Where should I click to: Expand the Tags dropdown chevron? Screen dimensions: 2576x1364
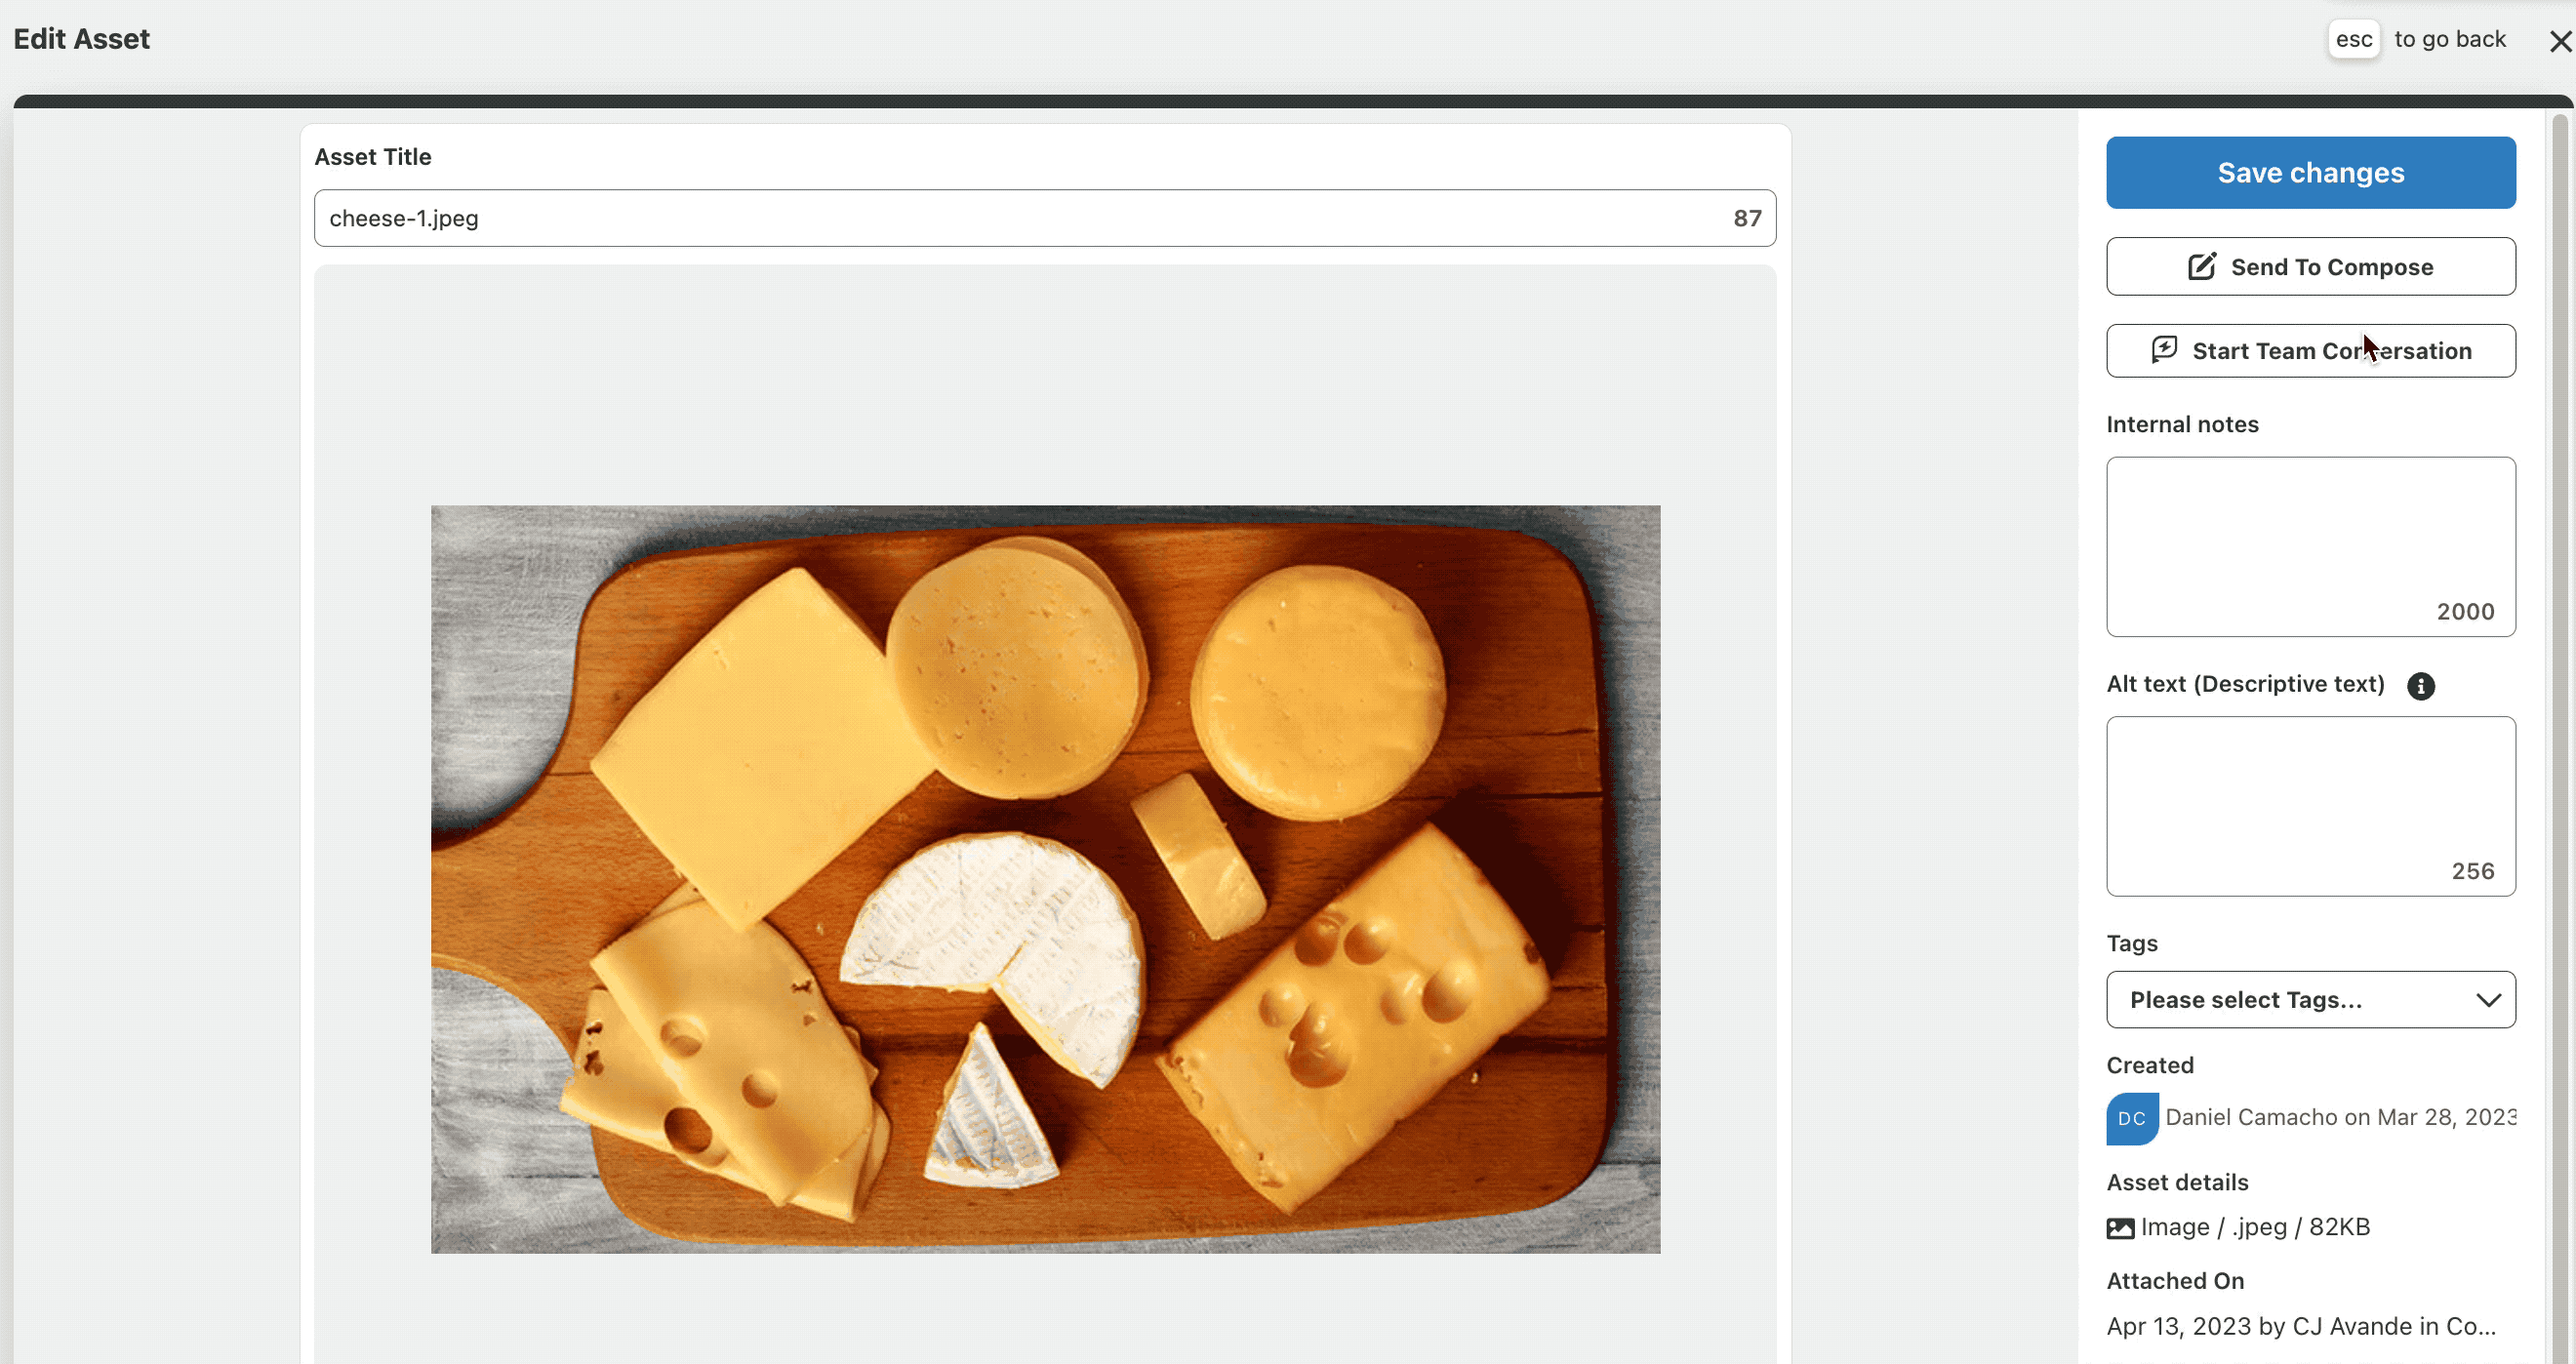pyautogui.click(x=2488, y=1000)
